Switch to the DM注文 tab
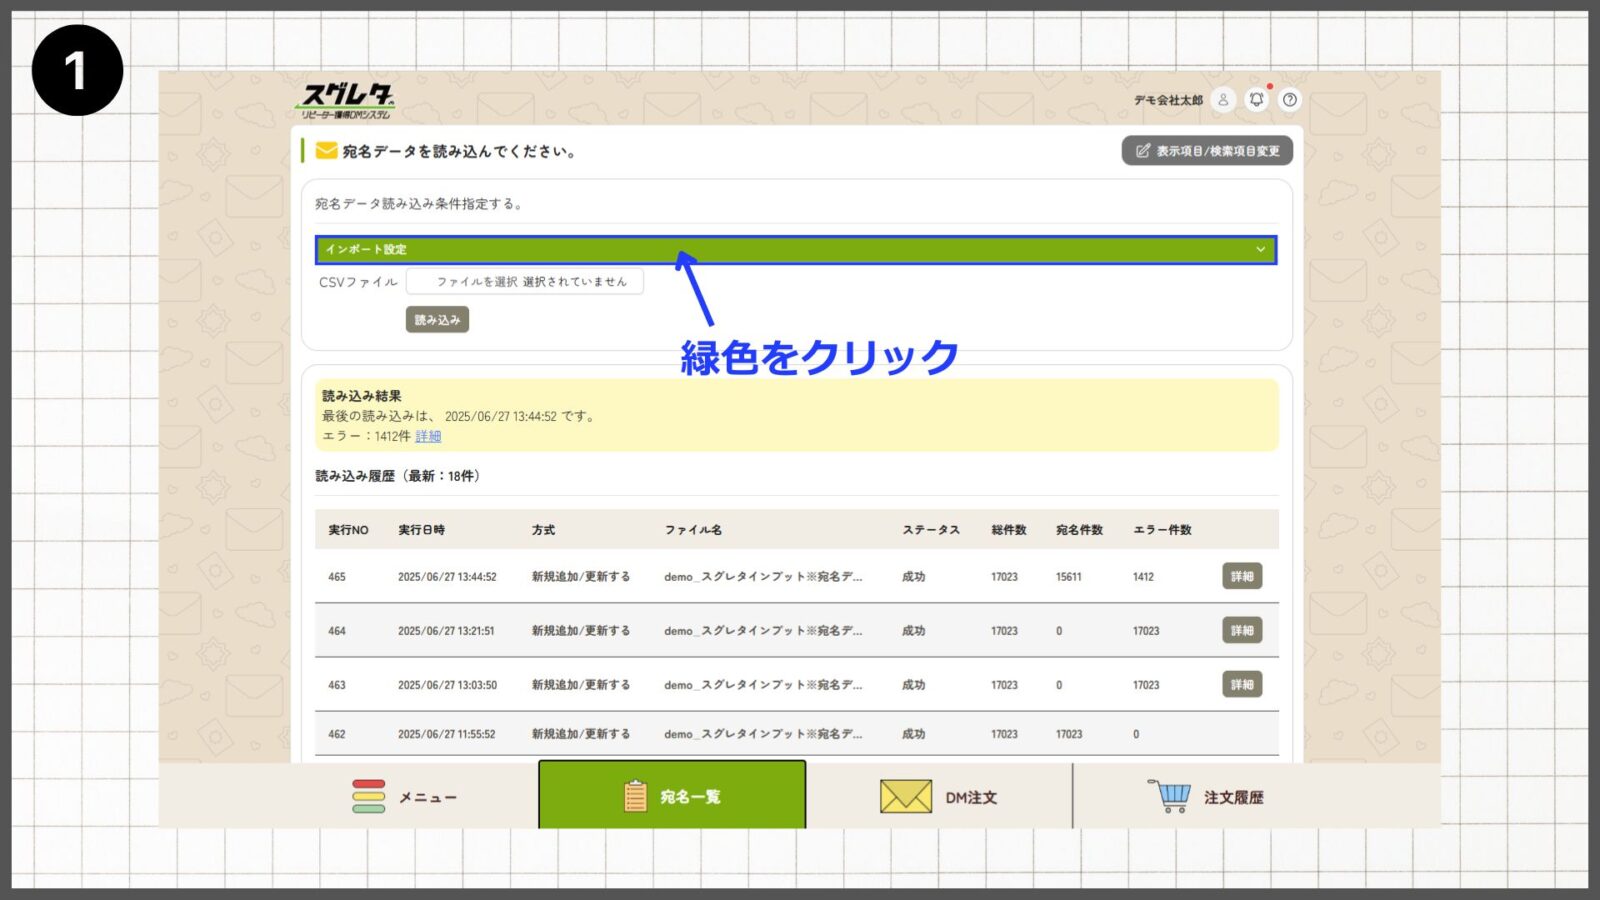 939,797
